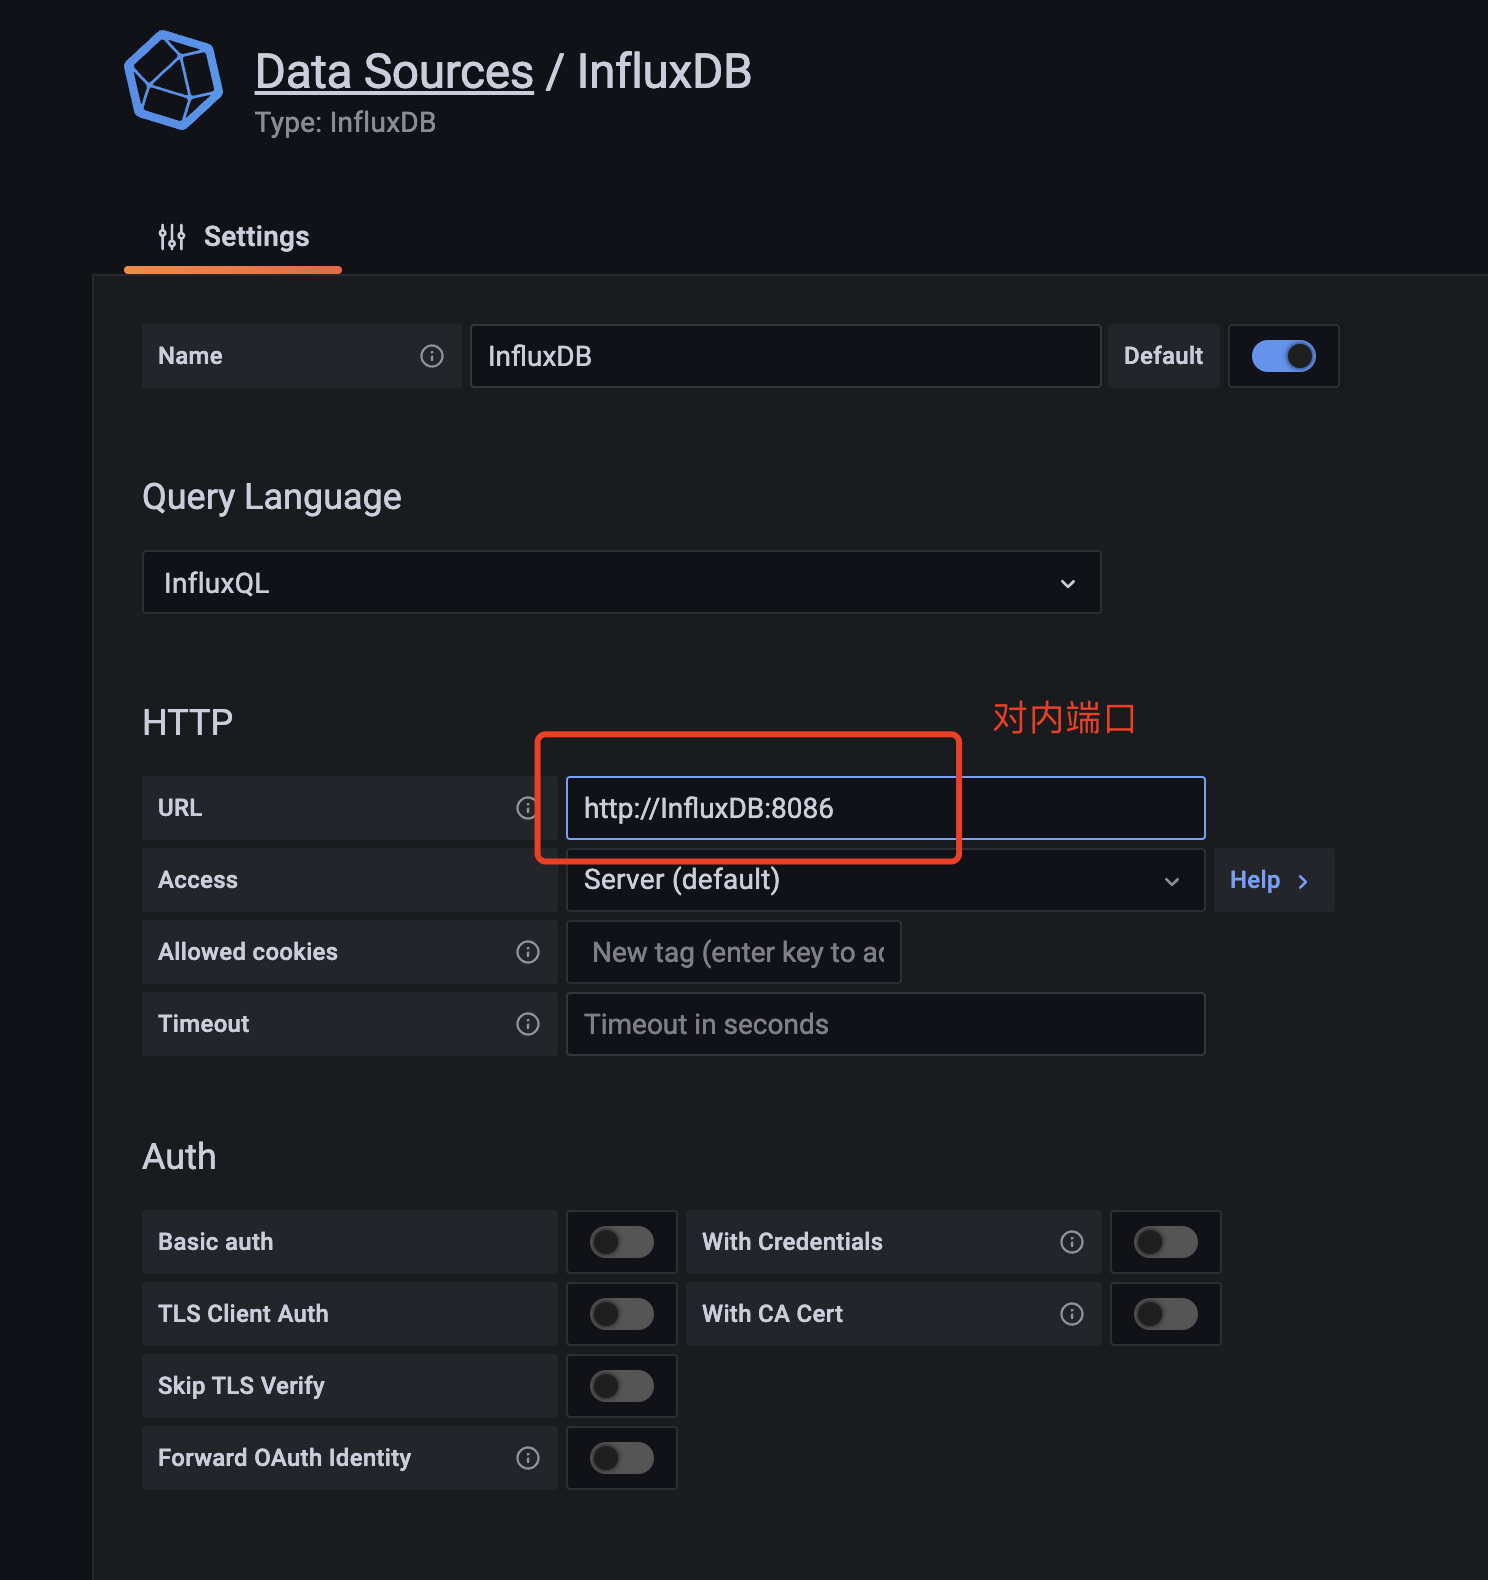Click the 'Name' field label

pos(190,356)
